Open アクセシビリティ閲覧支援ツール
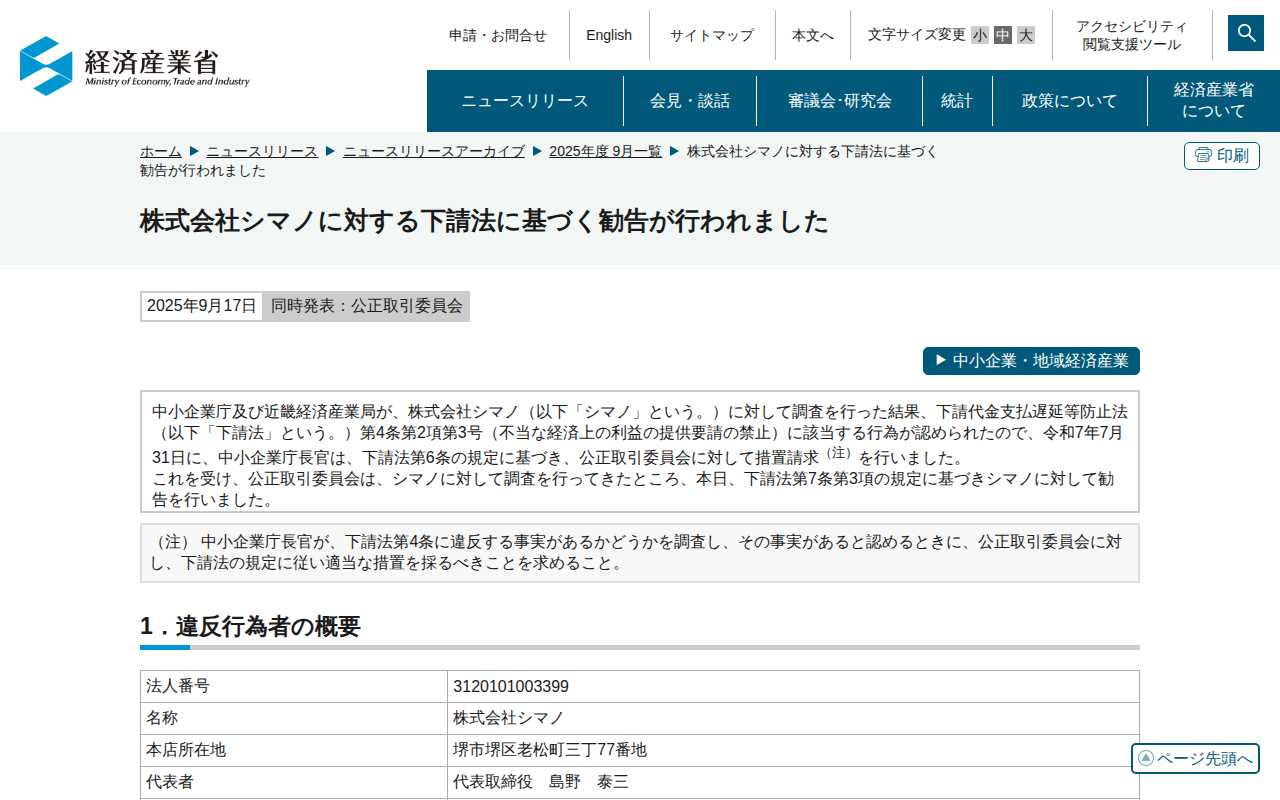Screen dimensions: 1280x800 click(x=1132, y=35)
